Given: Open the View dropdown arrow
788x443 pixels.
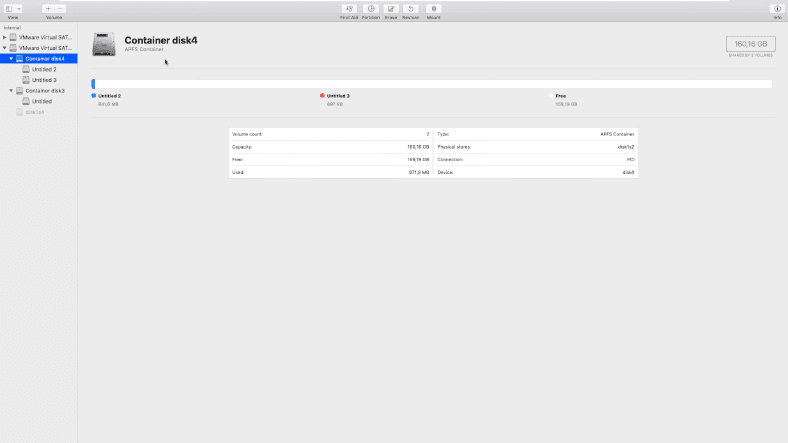Looking at the screenshot, I should pyautogui.click(x=19, y=9).
